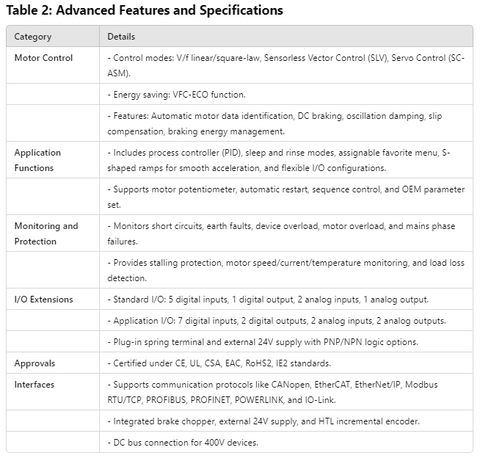480x461 pixels.
Task: Select the CE, UL, CSA certification row
Action: pos(286,363)
